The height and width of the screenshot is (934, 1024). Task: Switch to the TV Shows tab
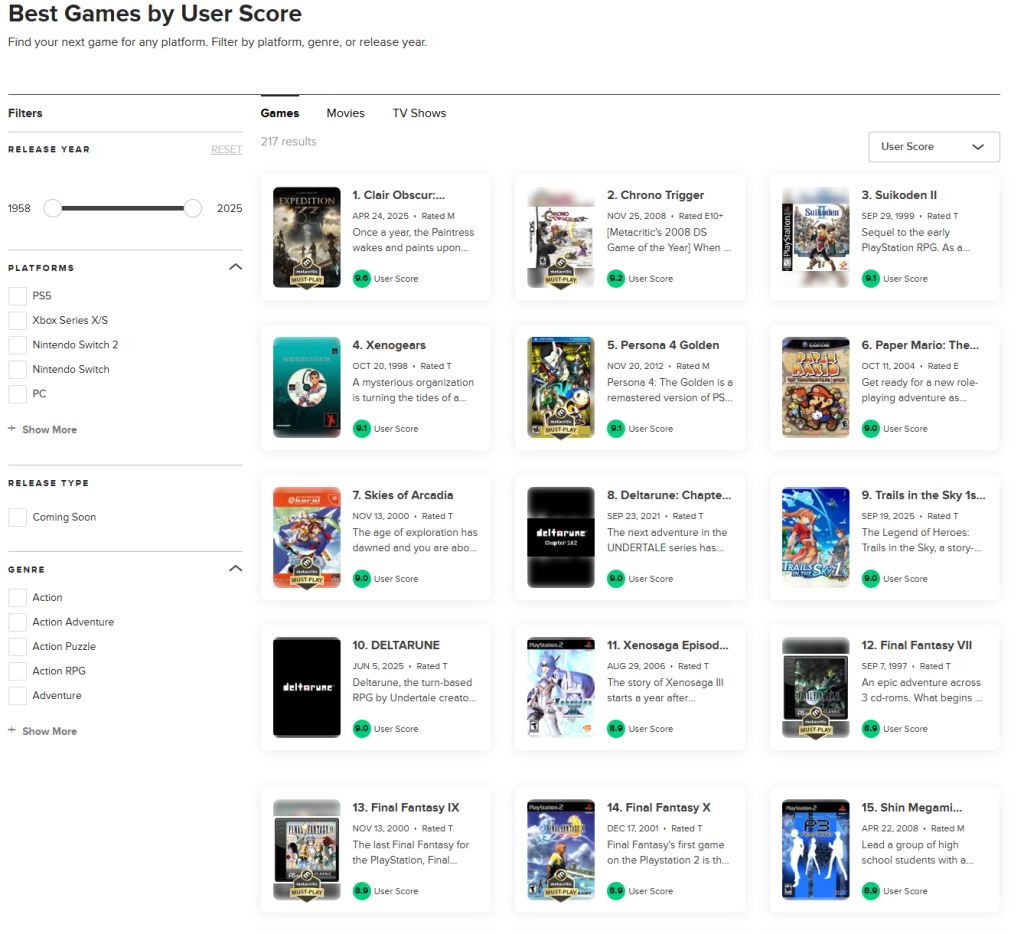(419, 113)
